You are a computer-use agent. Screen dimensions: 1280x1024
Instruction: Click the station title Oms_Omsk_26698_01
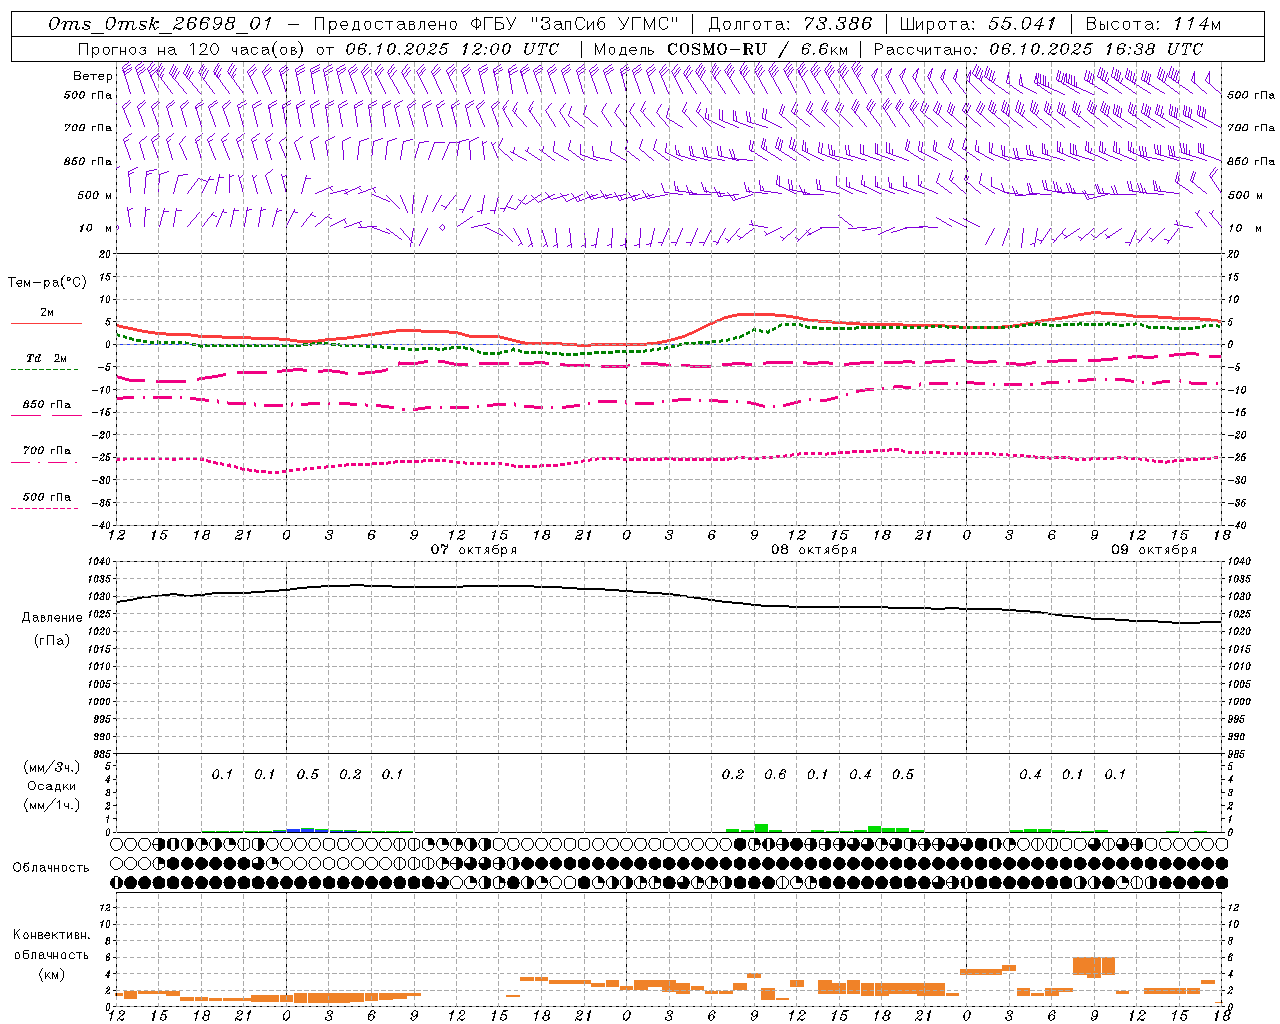160,24
